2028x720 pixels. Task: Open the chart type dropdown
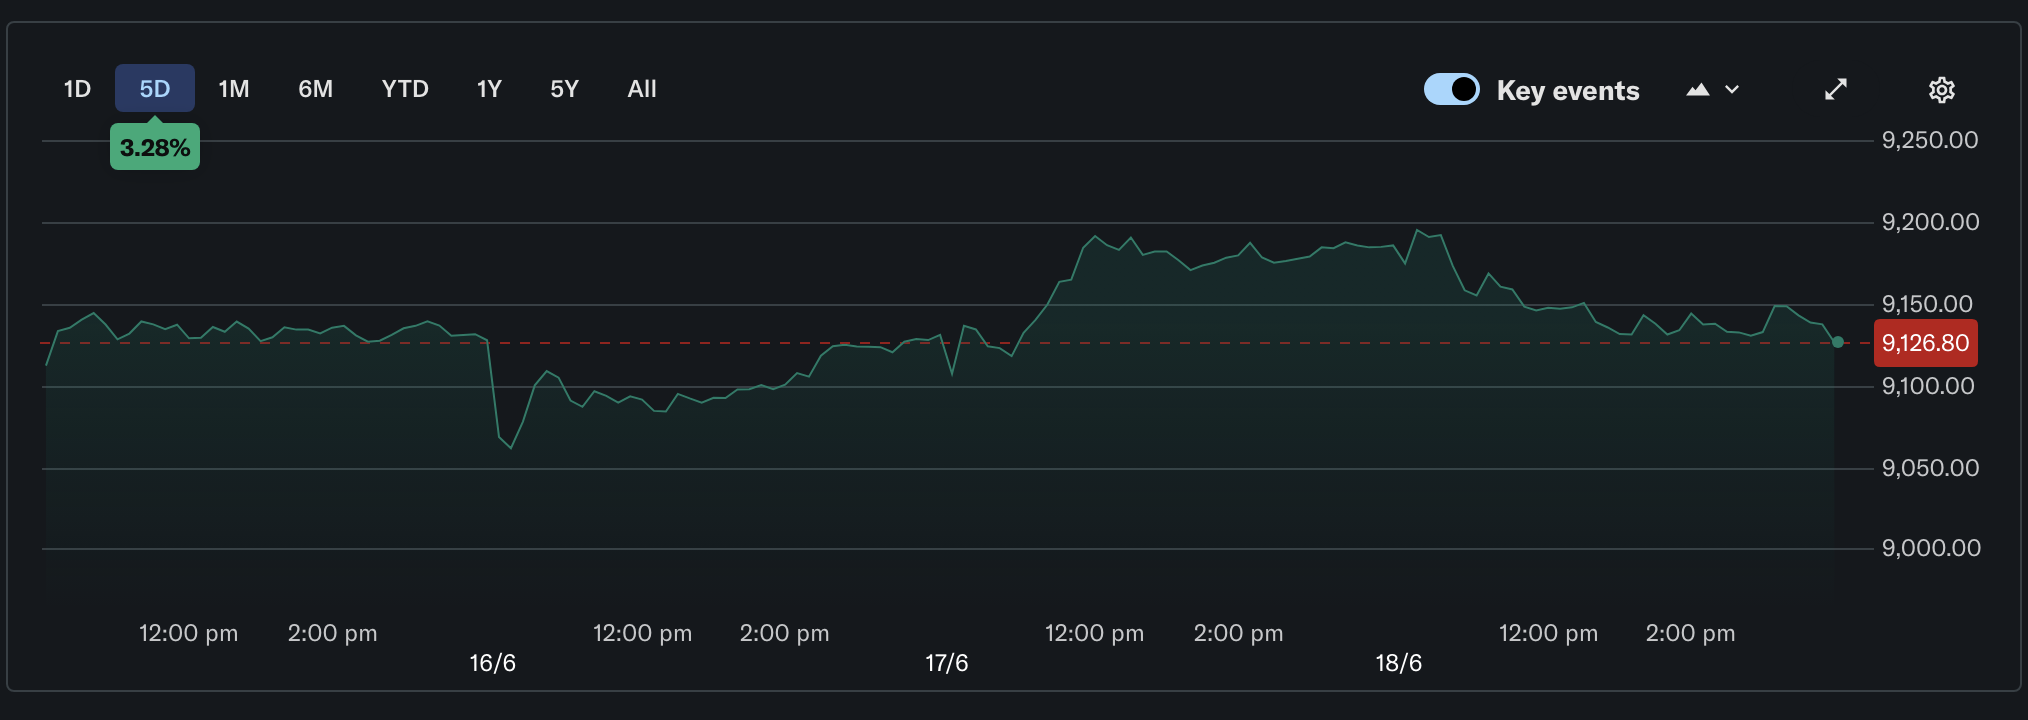coord(1713,90)
